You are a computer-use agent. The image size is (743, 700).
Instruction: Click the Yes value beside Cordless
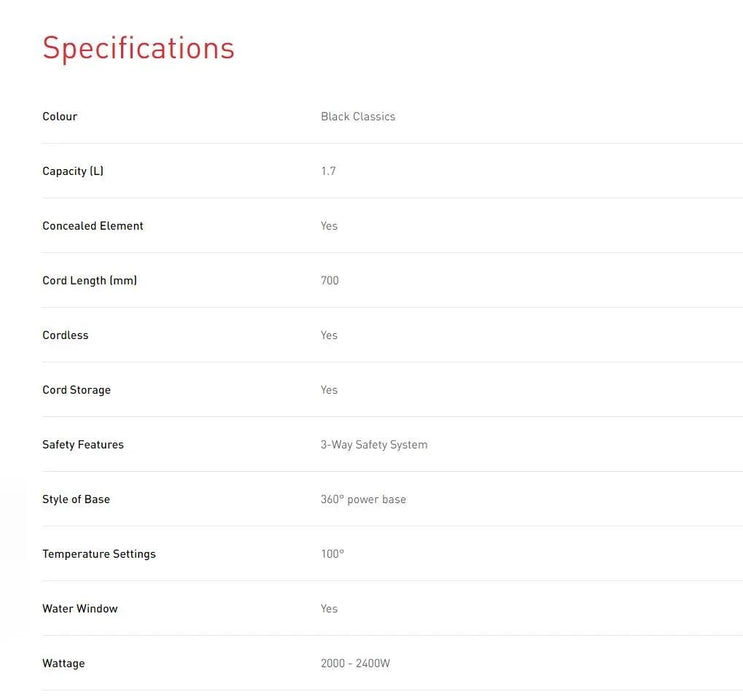(x=329, y=336)
